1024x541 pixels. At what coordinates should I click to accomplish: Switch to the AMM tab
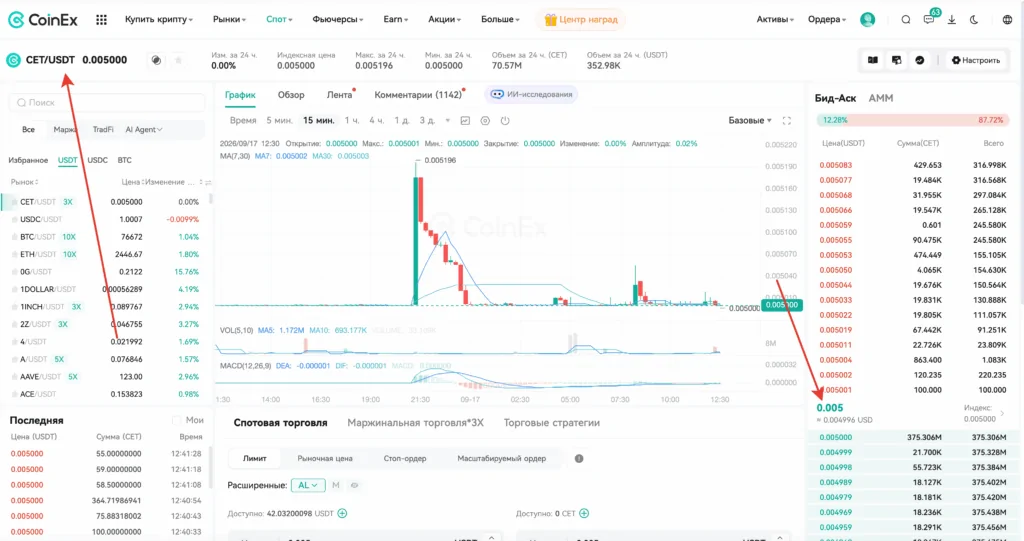[880, 98]
